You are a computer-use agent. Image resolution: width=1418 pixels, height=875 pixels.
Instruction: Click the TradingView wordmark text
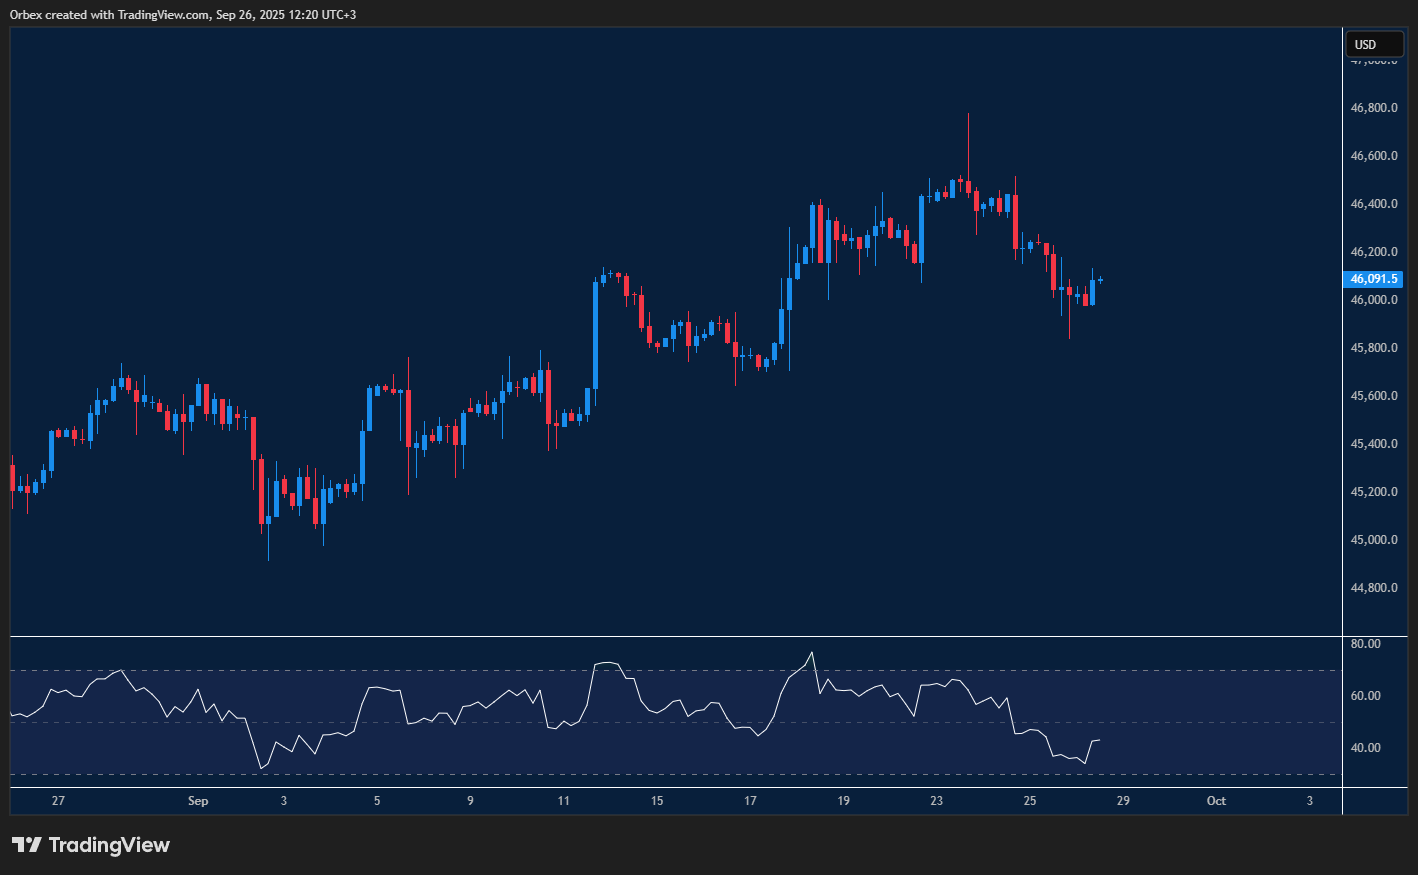(x=109, y=845)
